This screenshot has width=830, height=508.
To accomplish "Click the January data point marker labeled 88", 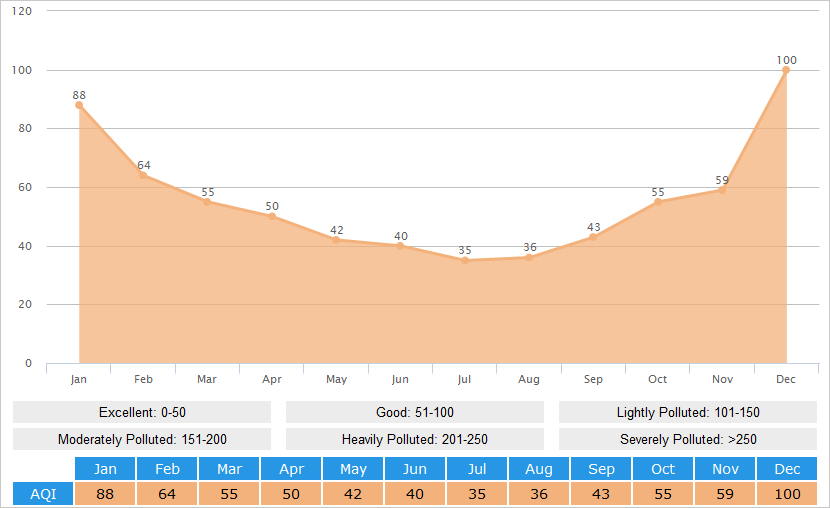I will tap(79, 105).
